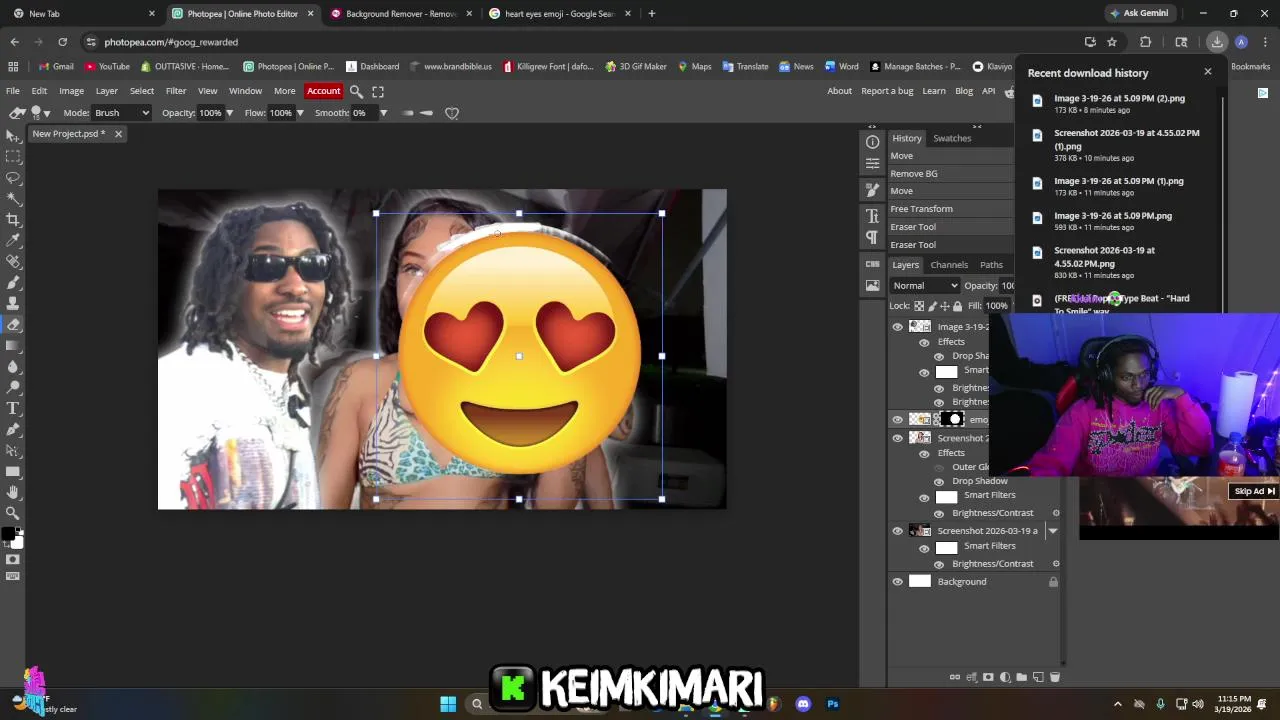Switch to the Swatches tab
The height and width of the screenshot is (720, 1280).
[x=952, y=138]
